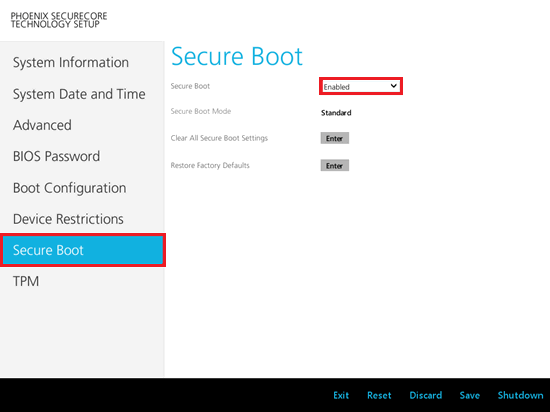Click Reset in bottom bar

click(379, 395)
